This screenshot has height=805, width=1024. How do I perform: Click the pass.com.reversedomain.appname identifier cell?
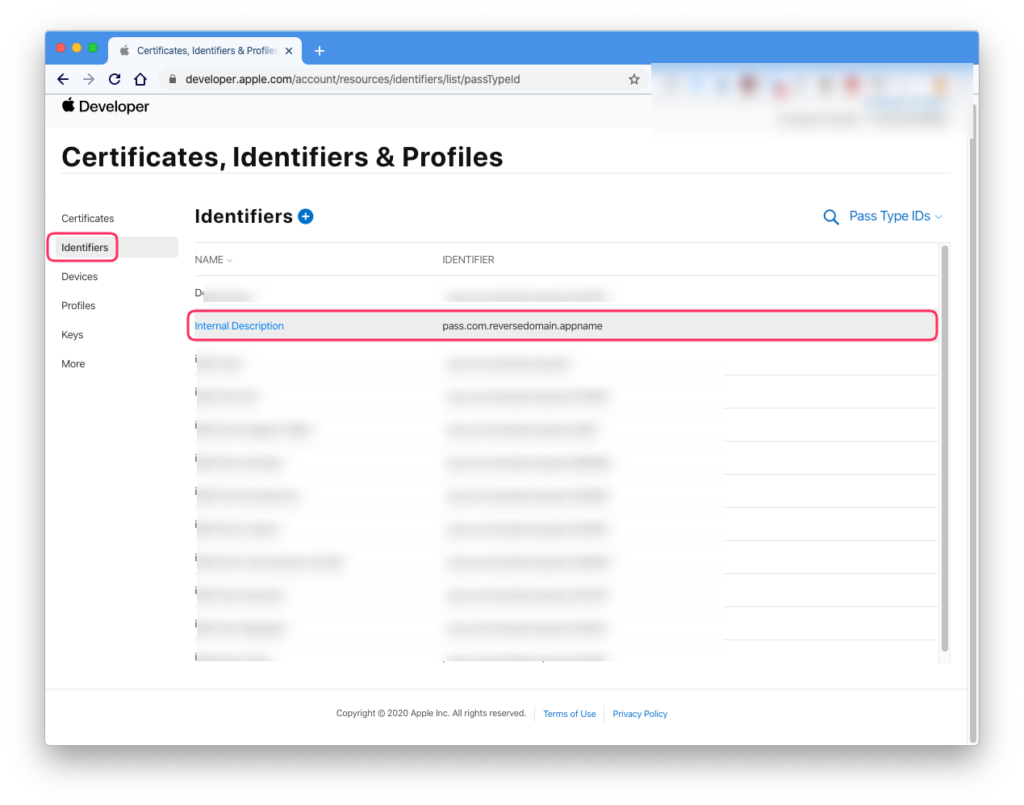[522, 326]
